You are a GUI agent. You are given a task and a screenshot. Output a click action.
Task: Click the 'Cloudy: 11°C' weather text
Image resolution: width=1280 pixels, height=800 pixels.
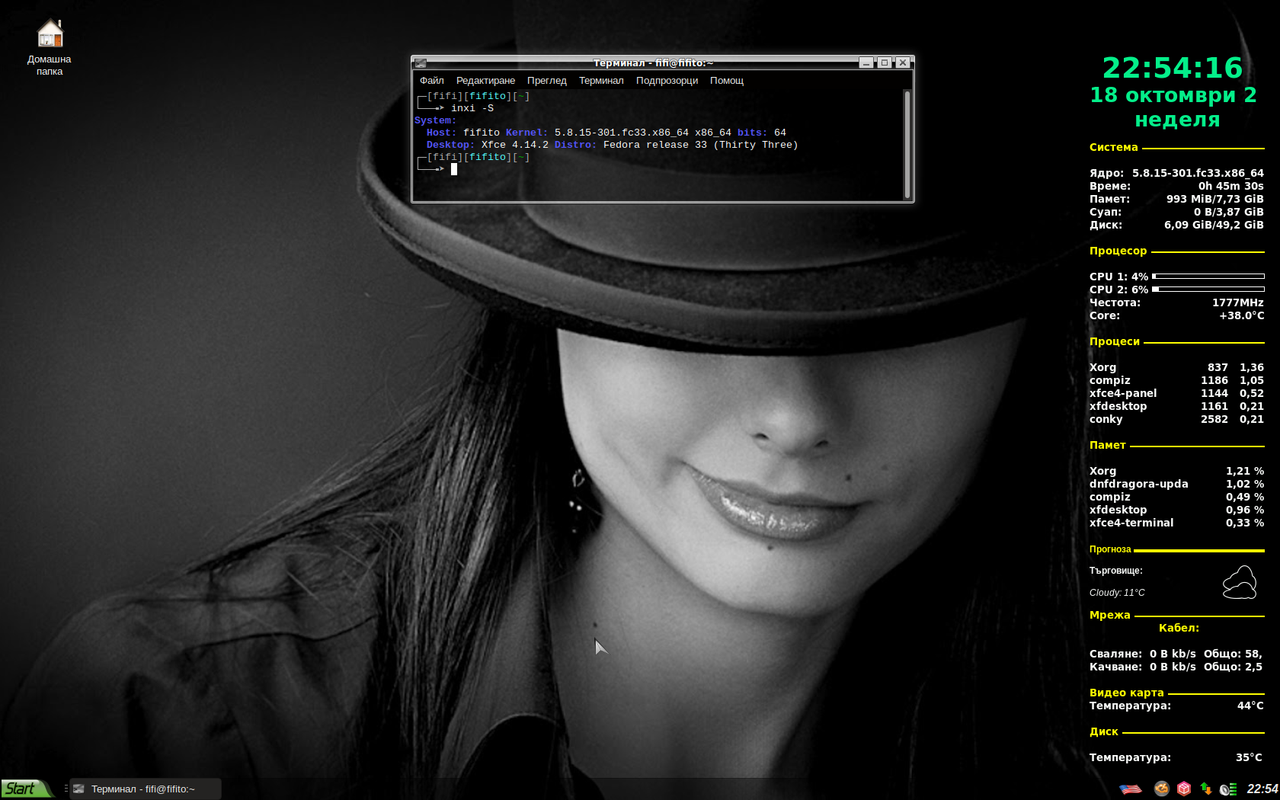[x=1117, y=593]
